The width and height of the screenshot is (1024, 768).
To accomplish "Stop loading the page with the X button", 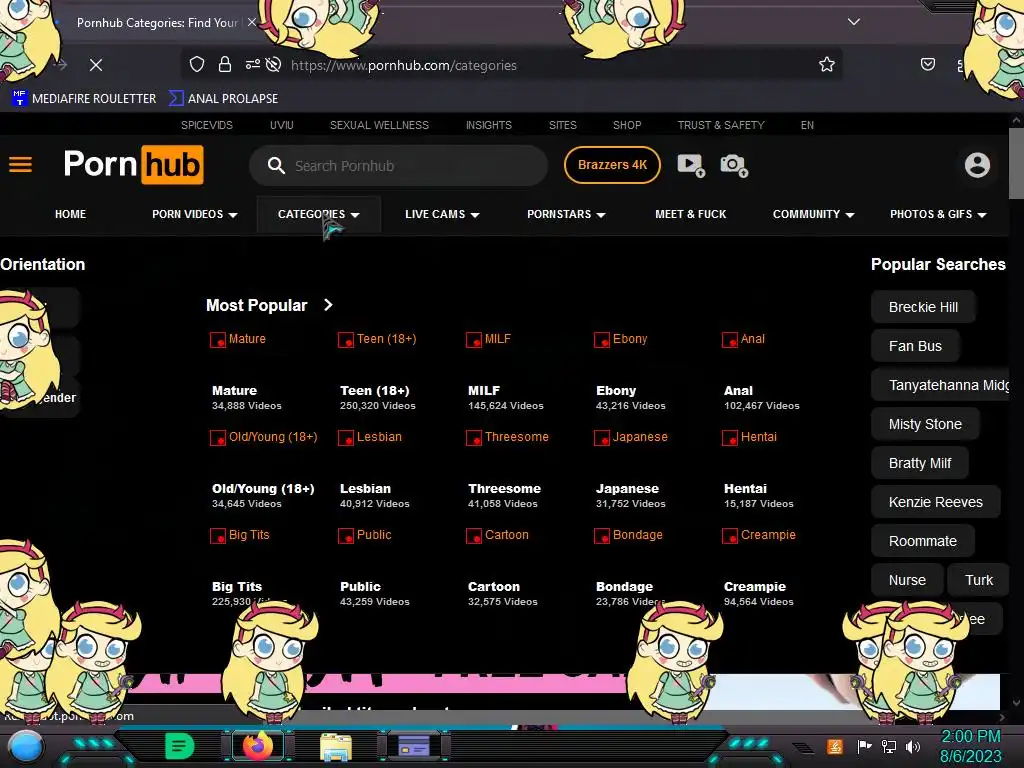I will (96, 65).
